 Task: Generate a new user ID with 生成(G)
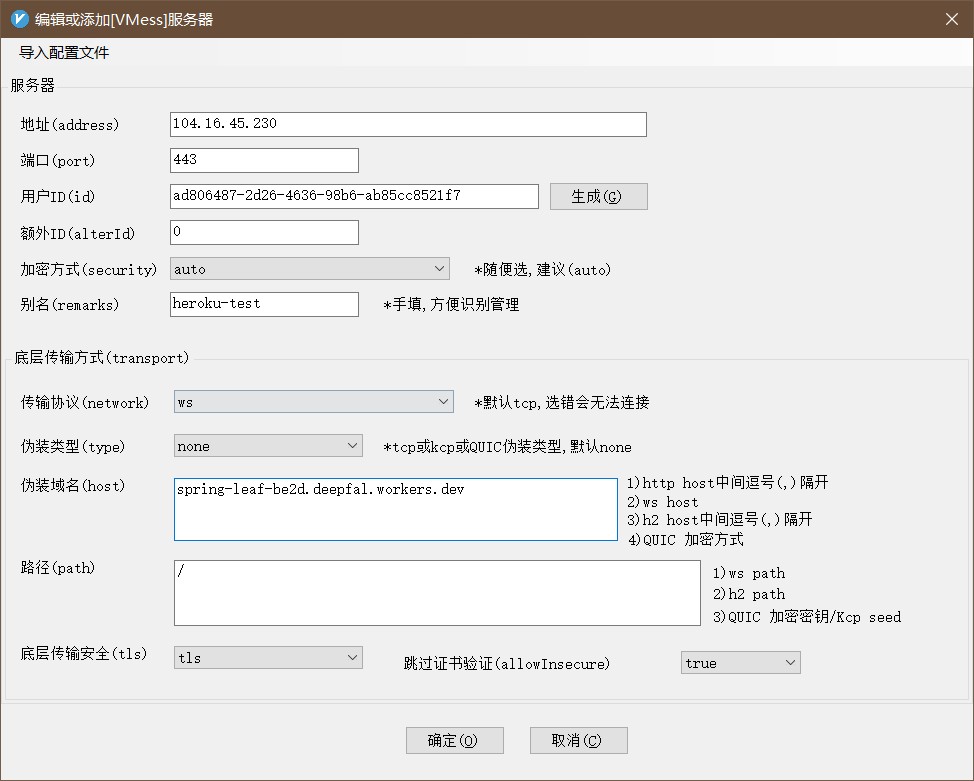tap(599, 196)
